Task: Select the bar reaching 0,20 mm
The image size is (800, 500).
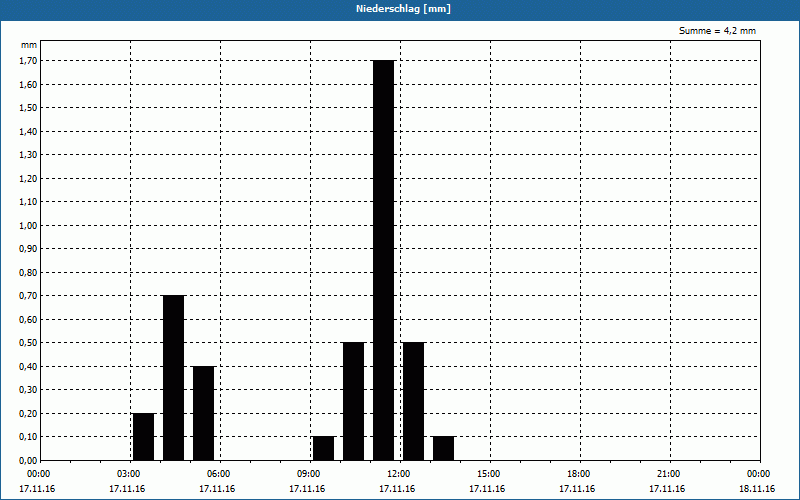Action: pyautogui.click(x=143, y=437)
